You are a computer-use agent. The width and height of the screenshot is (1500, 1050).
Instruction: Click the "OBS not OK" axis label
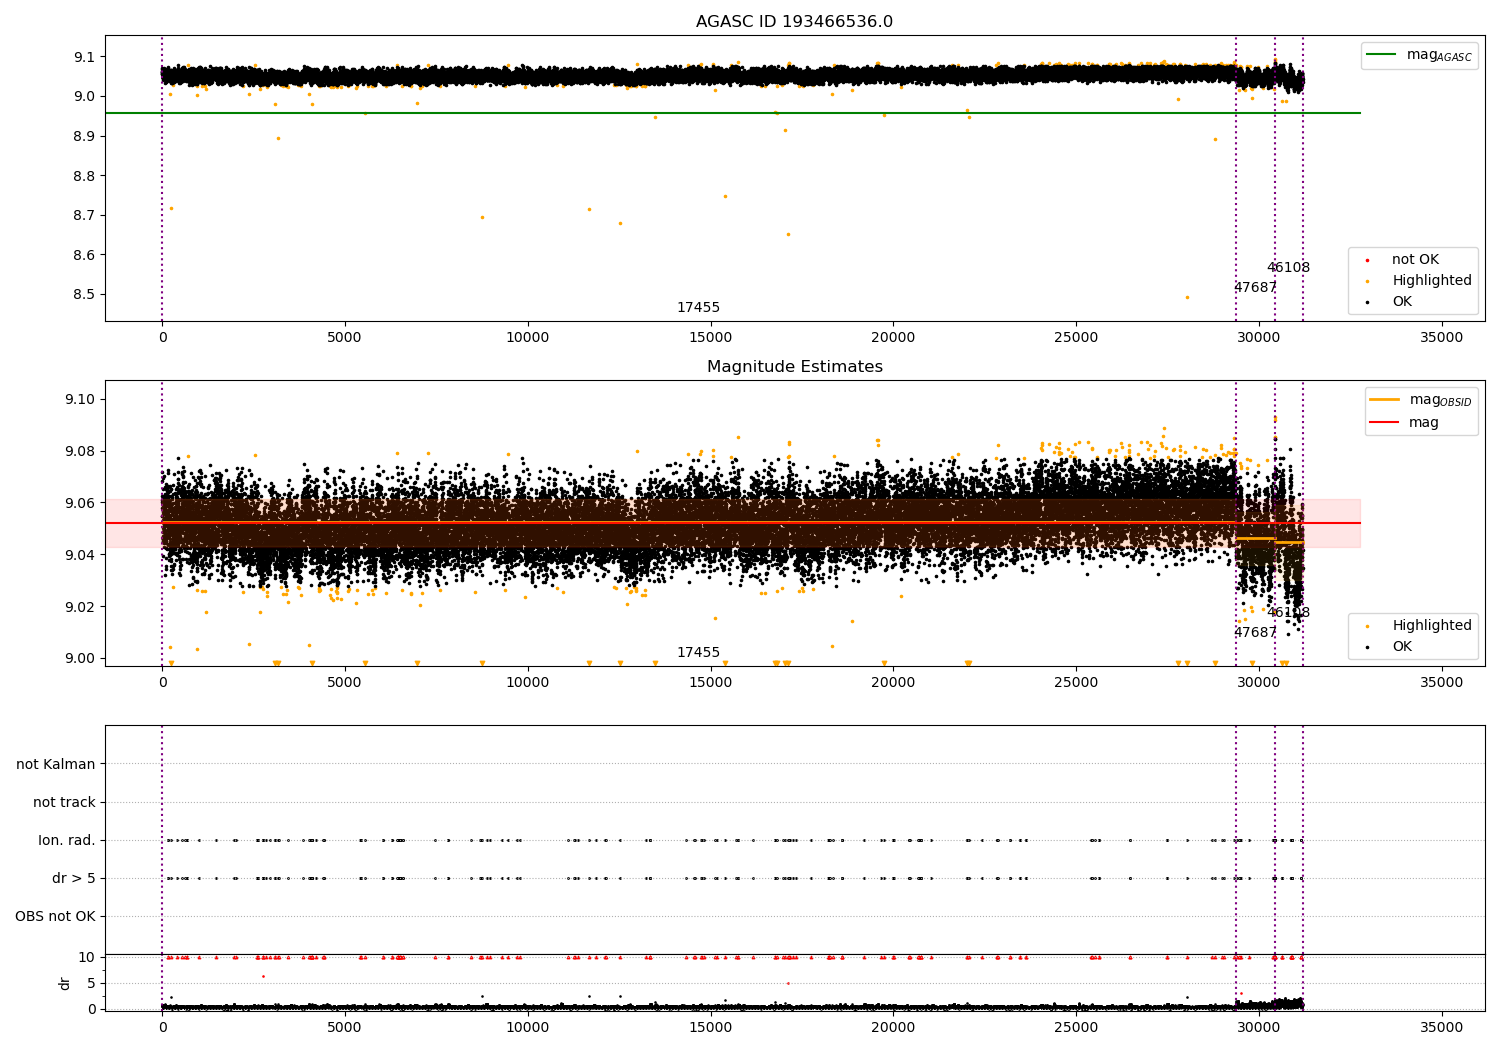click(x=55, y=917)
